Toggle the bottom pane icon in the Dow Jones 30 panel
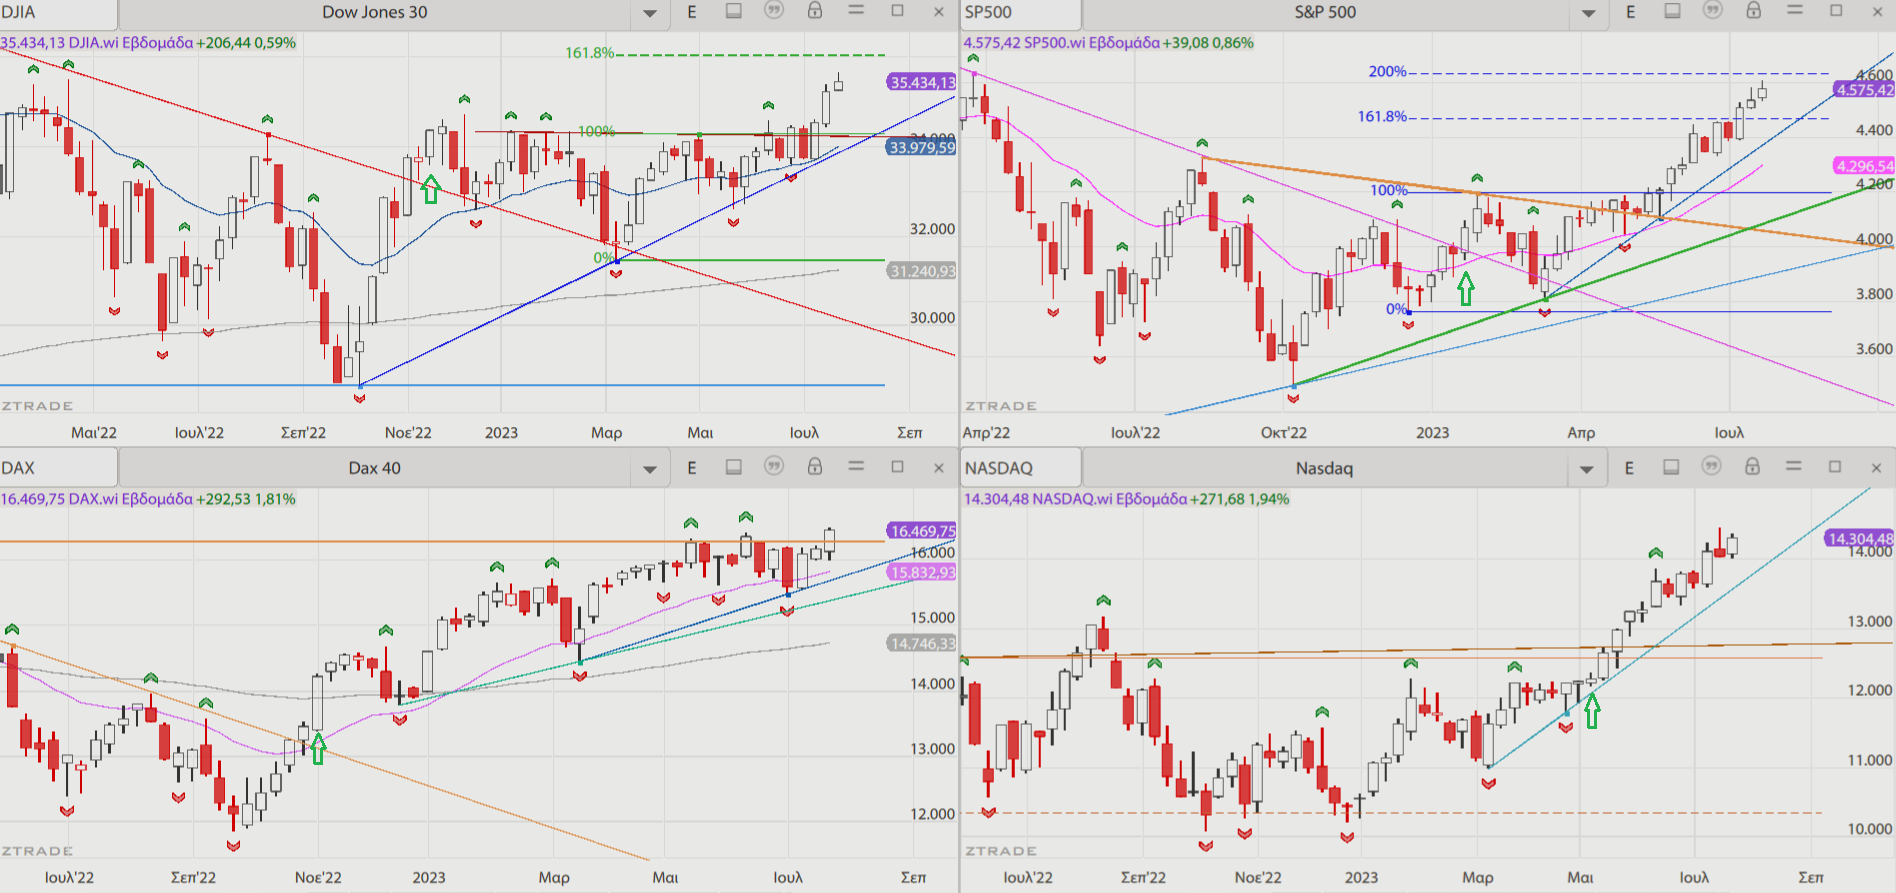The height and width of the screenshot is (893, 1896). click(734, 11)
